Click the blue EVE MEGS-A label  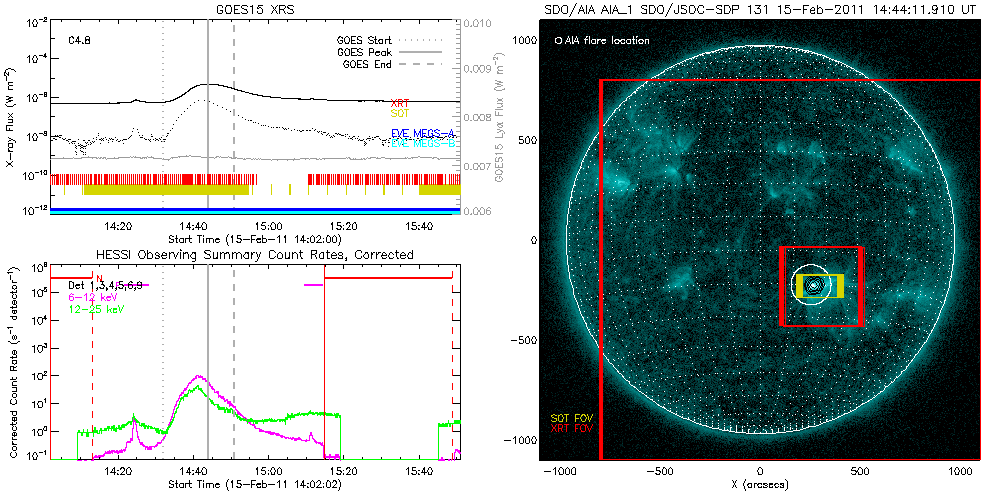coord(414,133)
